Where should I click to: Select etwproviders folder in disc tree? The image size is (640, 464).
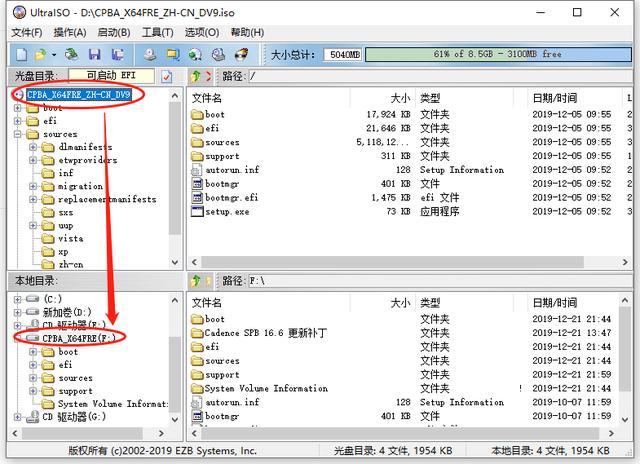(88, 160)
